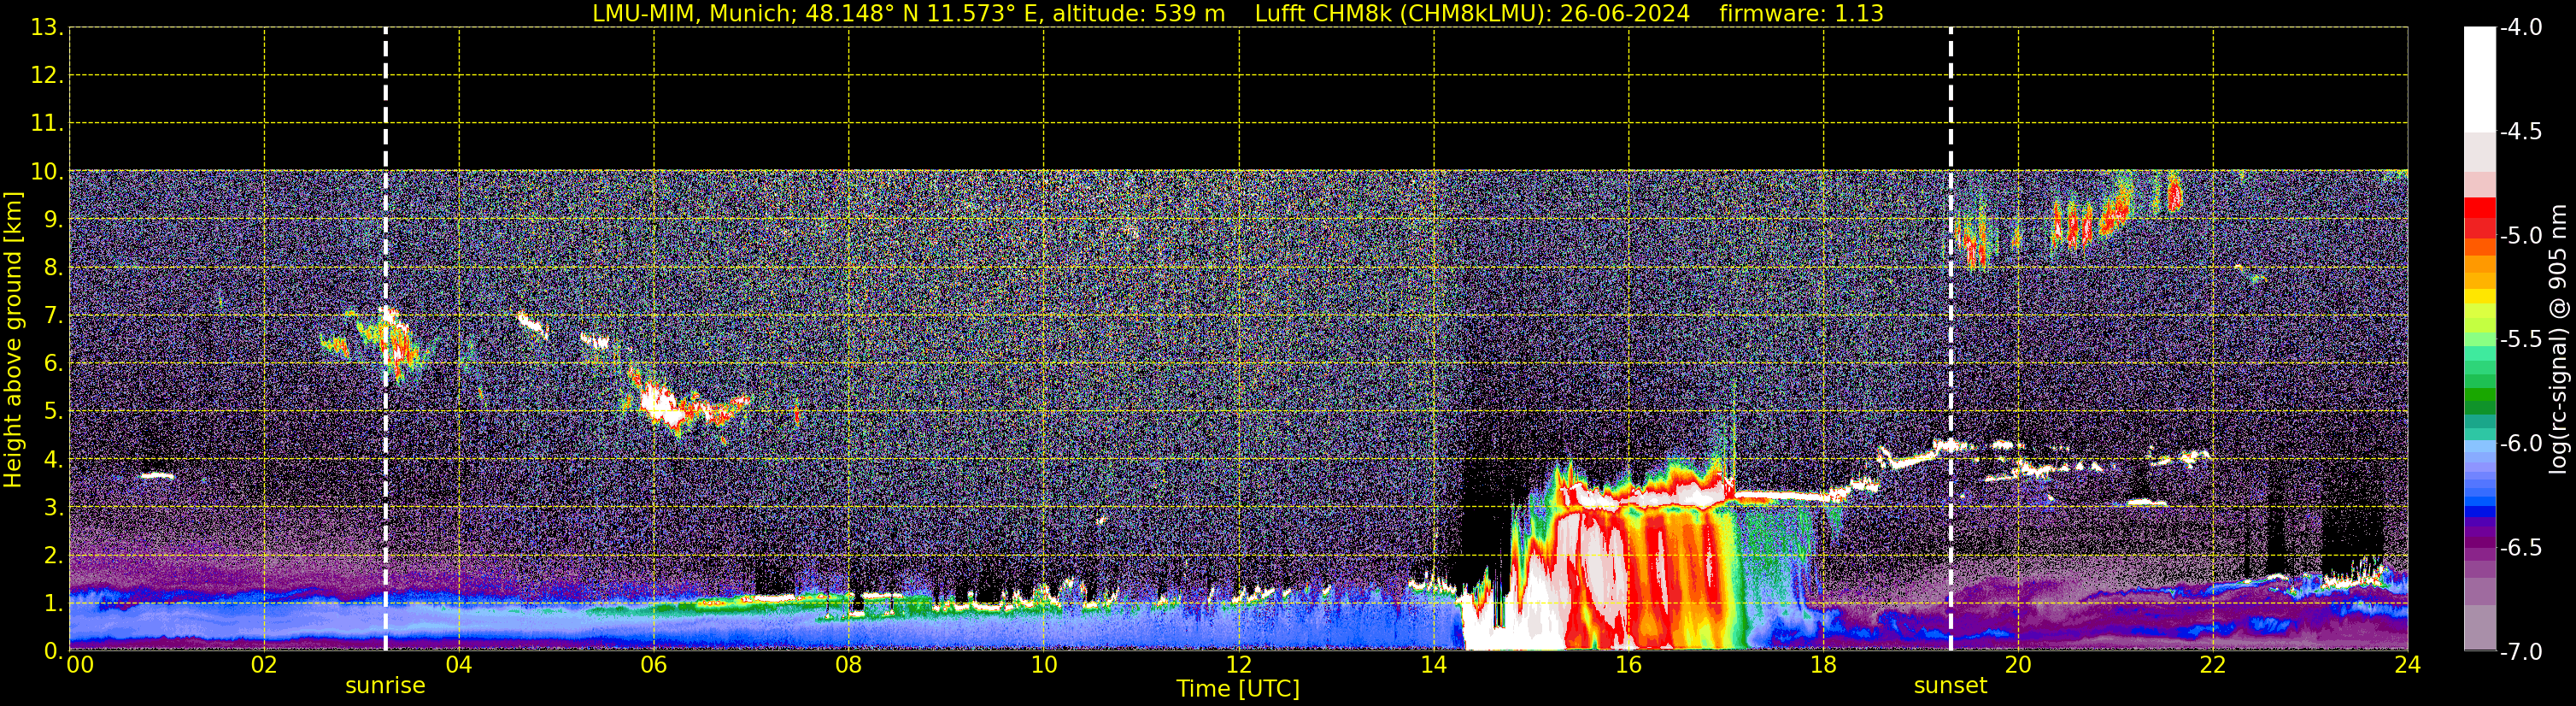
Task: Click the colorbar label "log(rc-signal) @ 905 nm"
Action: coord(2558,339)
